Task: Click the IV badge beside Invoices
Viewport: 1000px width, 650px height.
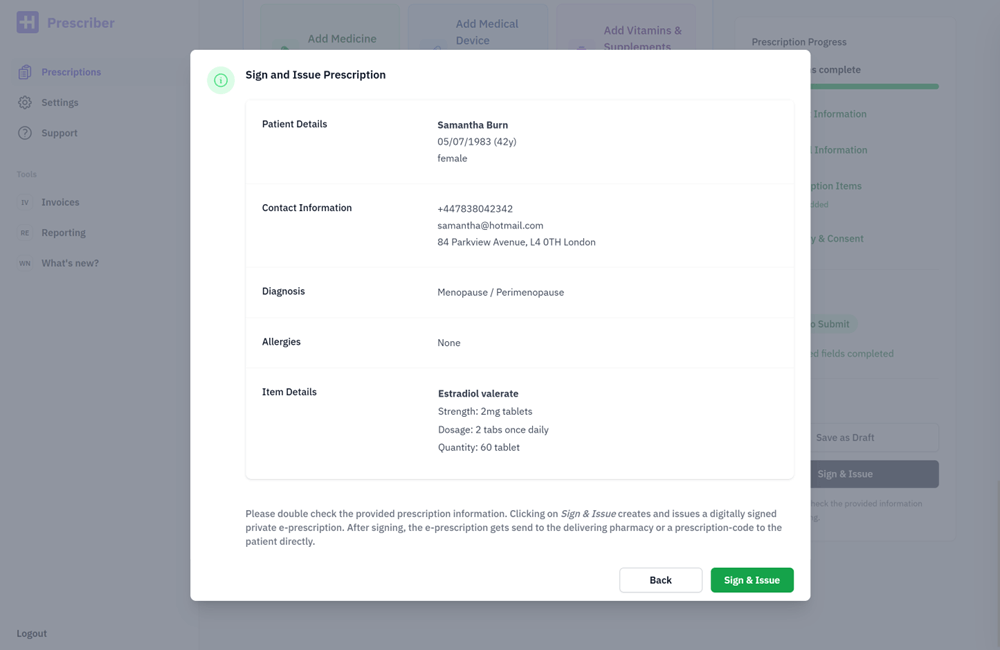Action: pyautogui.click(x=25, y=202)
